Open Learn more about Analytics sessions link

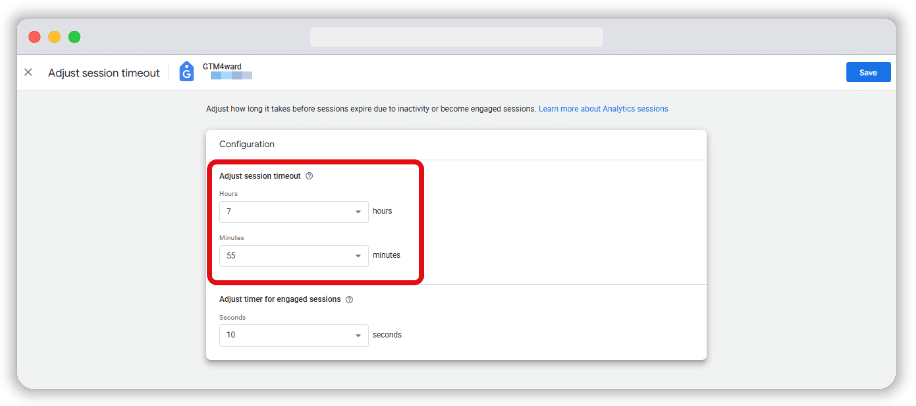click(x=603, y=109)
